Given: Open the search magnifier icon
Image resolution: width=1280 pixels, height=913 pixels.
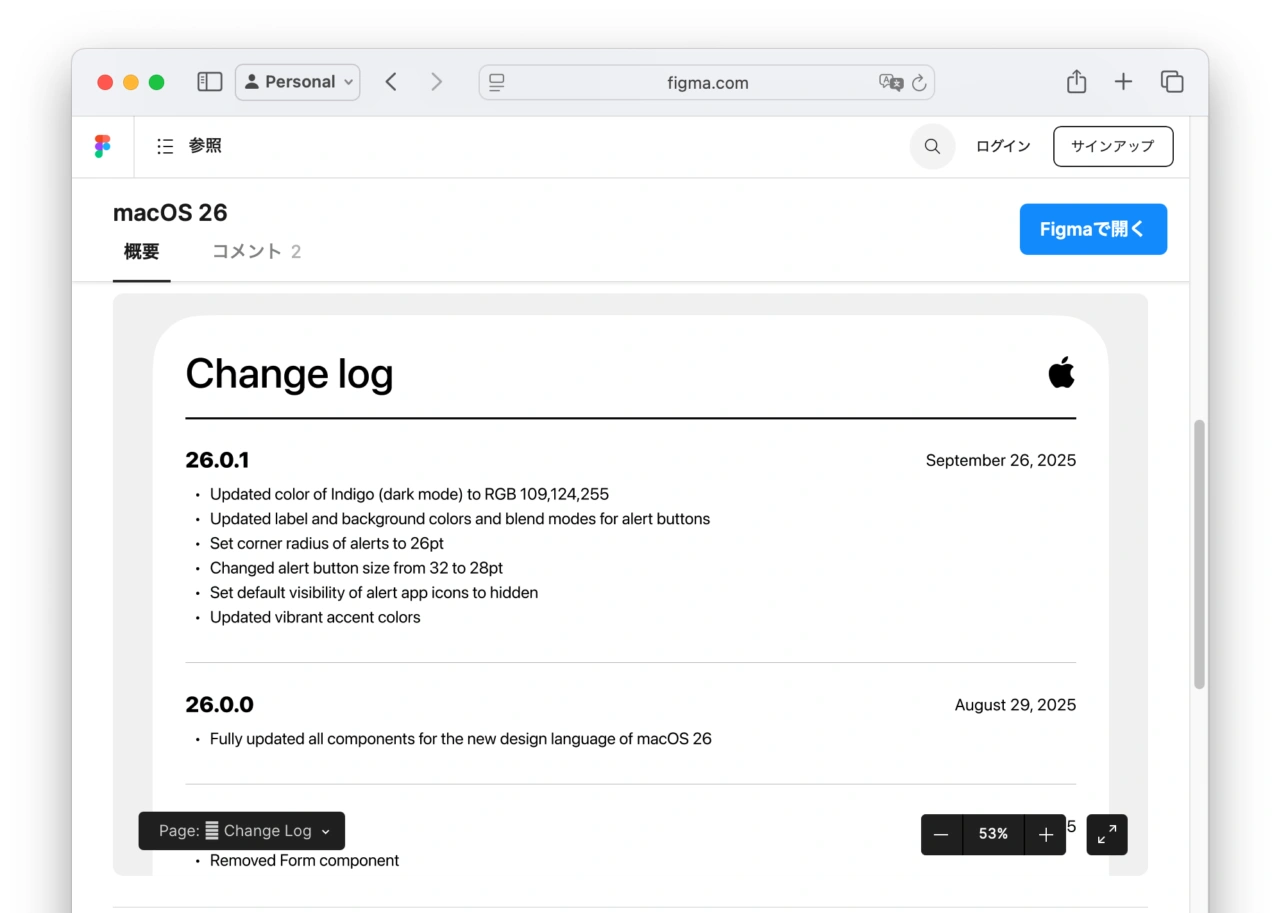Looking at the screenshot, I should 932,147.
